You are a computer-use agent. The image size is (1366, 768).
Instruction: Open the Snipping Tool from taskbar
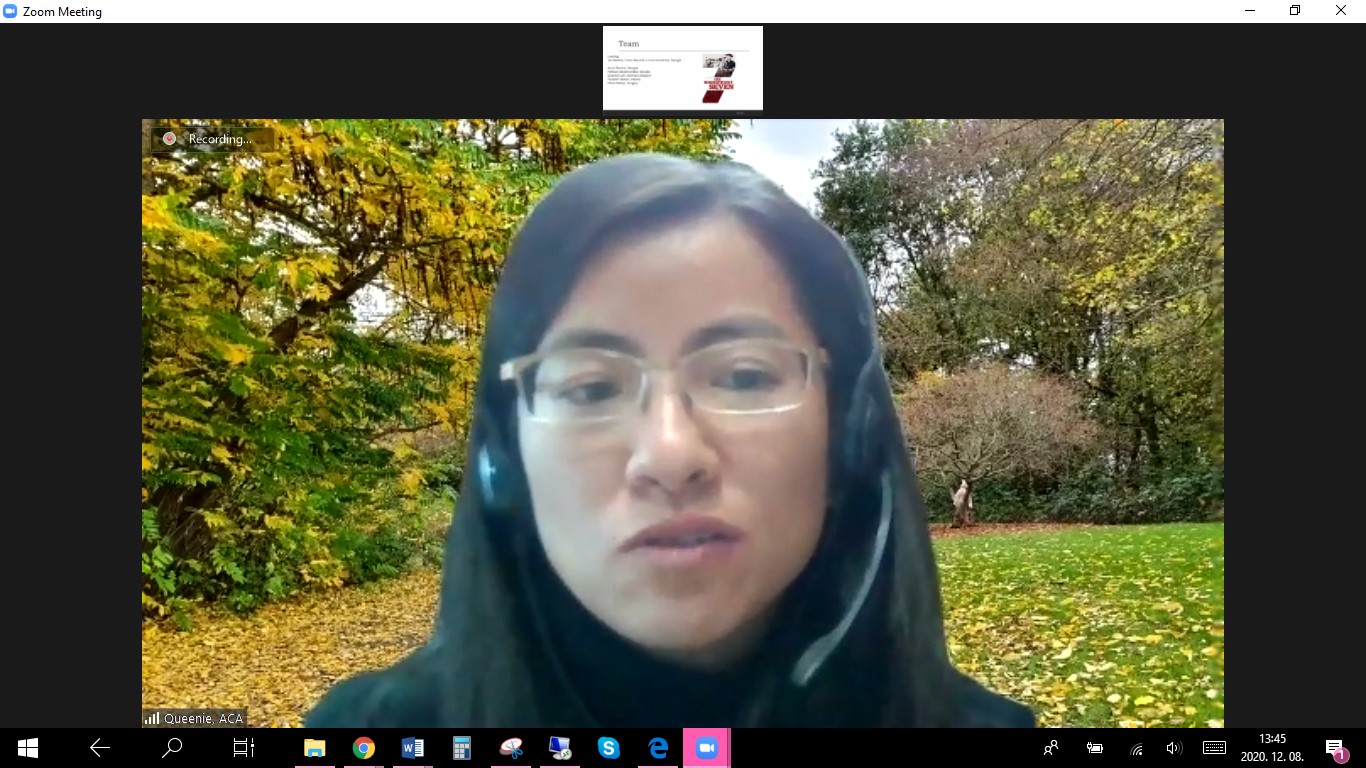click(511, 748)
